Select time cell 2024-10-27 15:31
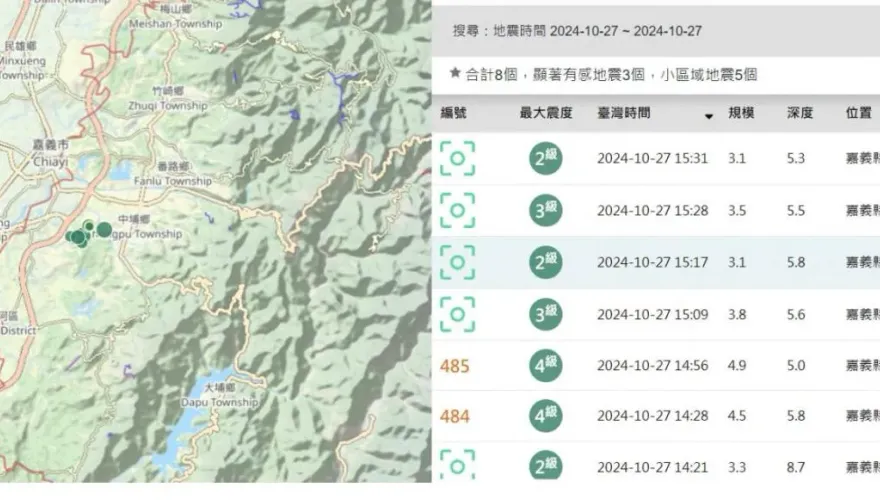The width and height of the screenshot is (880, 500). tap(653, 159)
